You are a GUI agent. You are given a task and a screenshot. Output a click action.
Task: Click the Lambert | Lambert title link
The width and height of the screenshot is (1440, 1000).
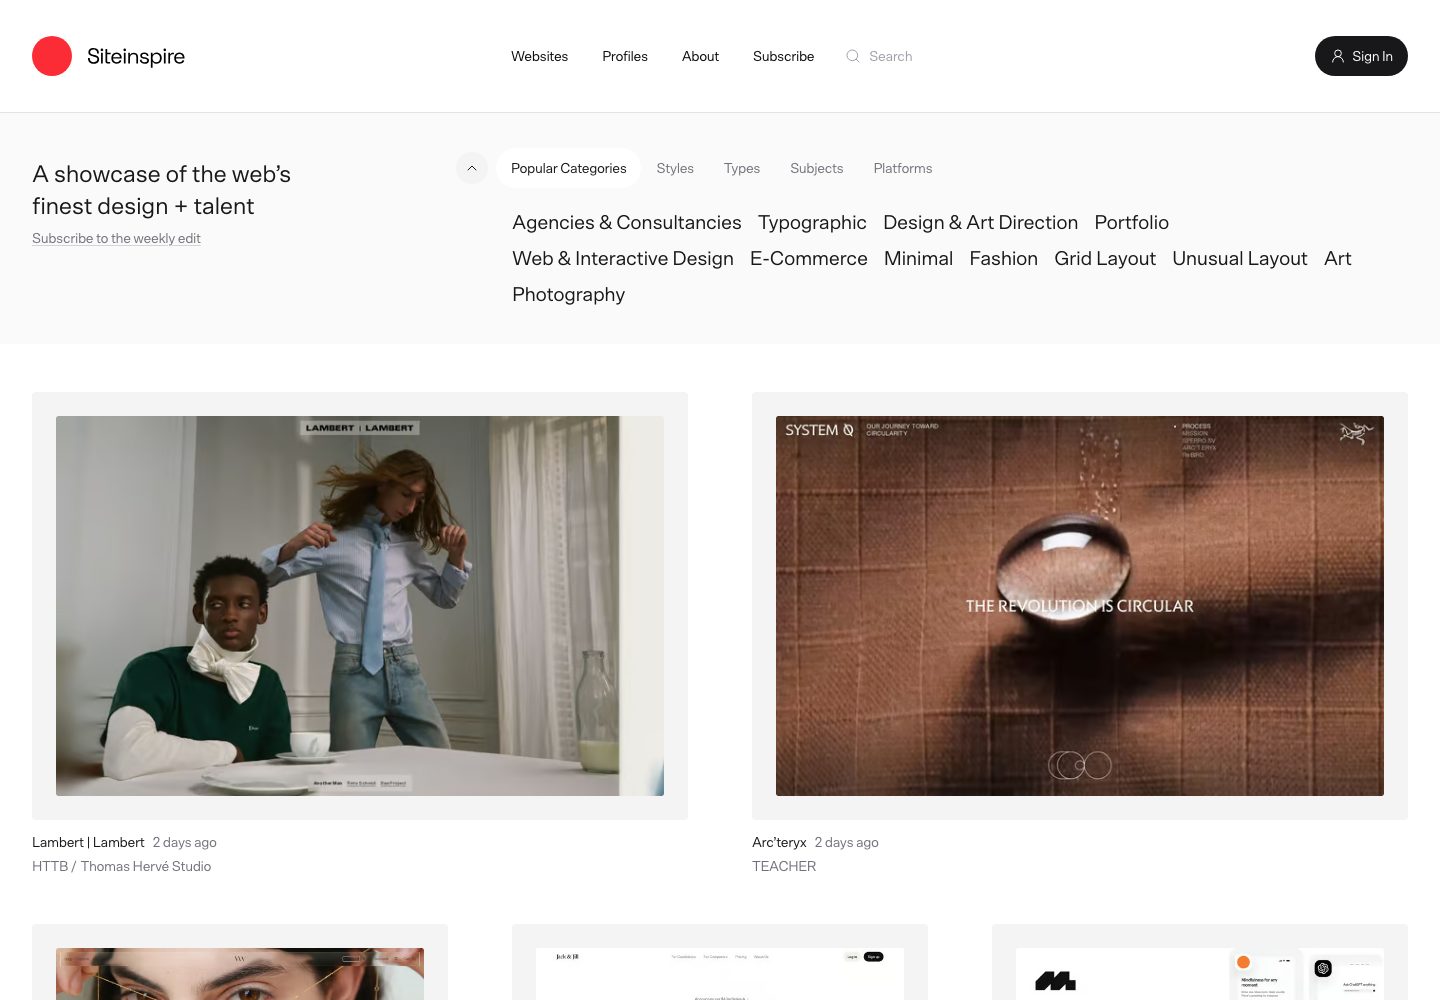tap(88, 842)
